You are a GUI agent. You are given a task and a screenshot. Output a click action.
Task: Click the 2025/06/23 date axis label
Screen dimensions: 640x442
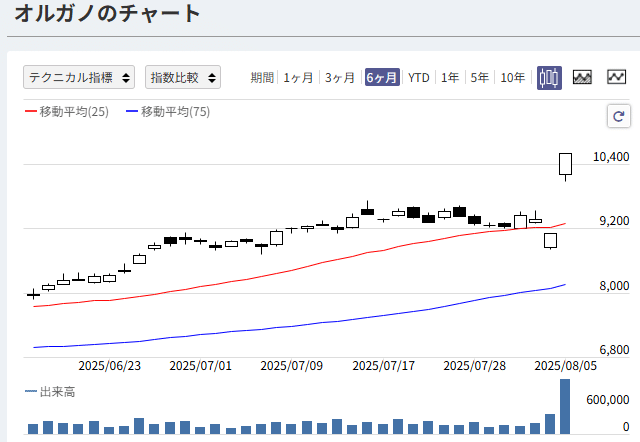coord(109,366)
